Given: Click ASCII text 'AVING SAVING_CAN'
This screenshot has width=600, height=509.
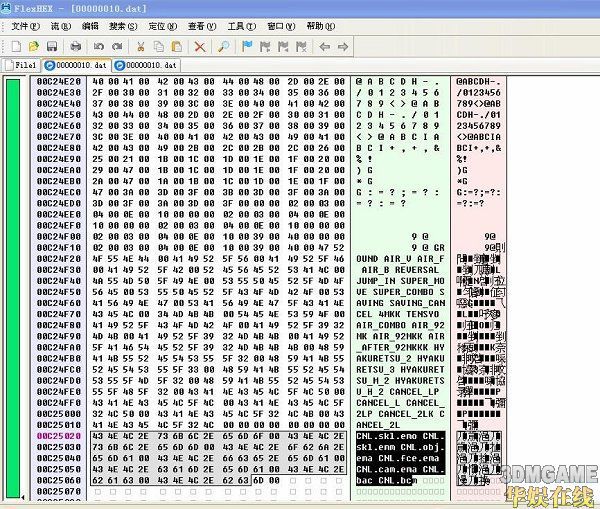Looking at the screenshot, I should pos(400,303).
